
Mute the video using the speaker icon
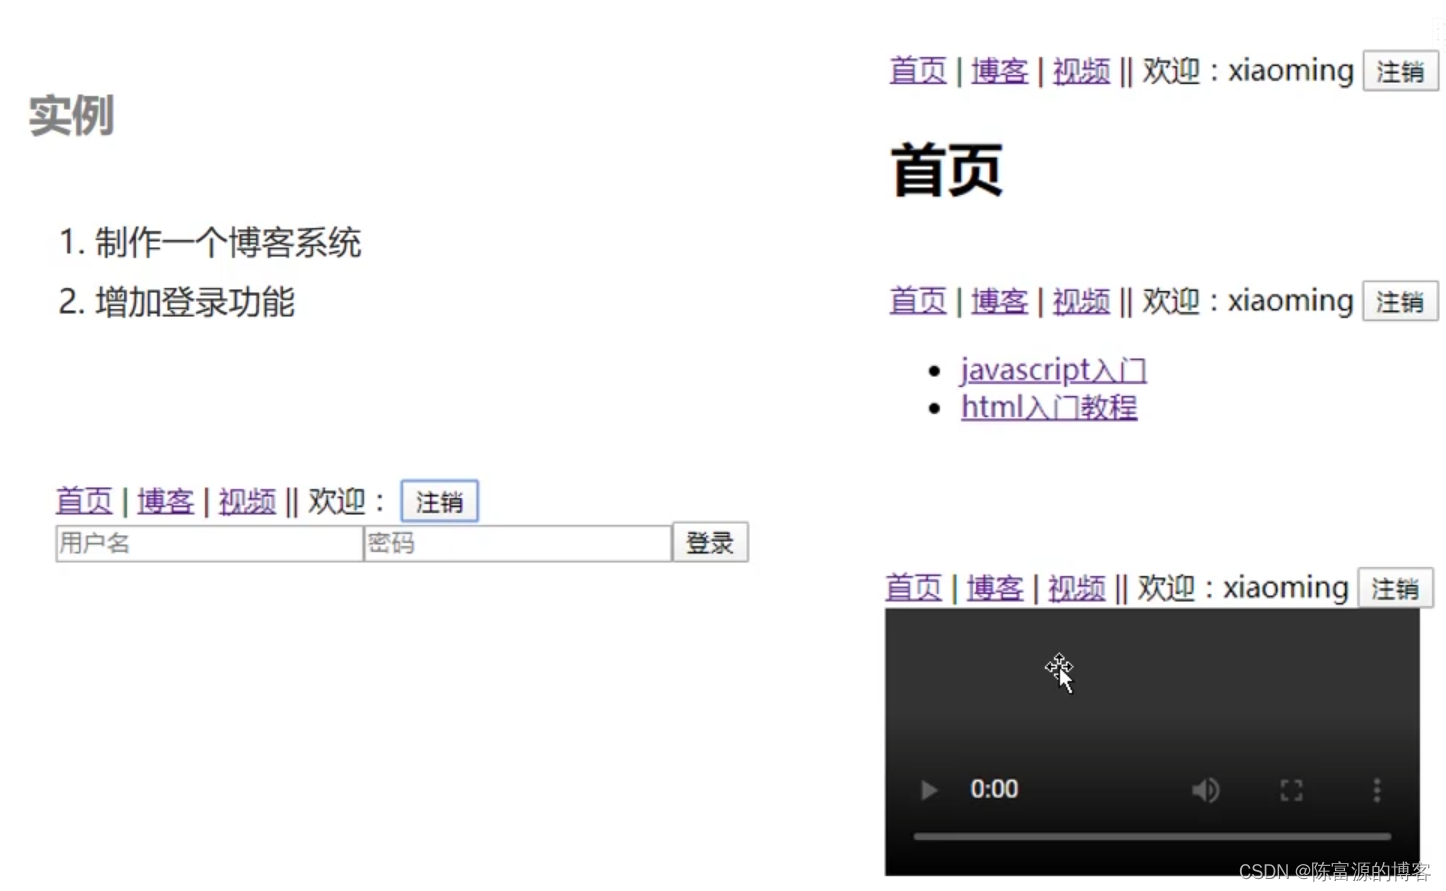point(1206,790)
